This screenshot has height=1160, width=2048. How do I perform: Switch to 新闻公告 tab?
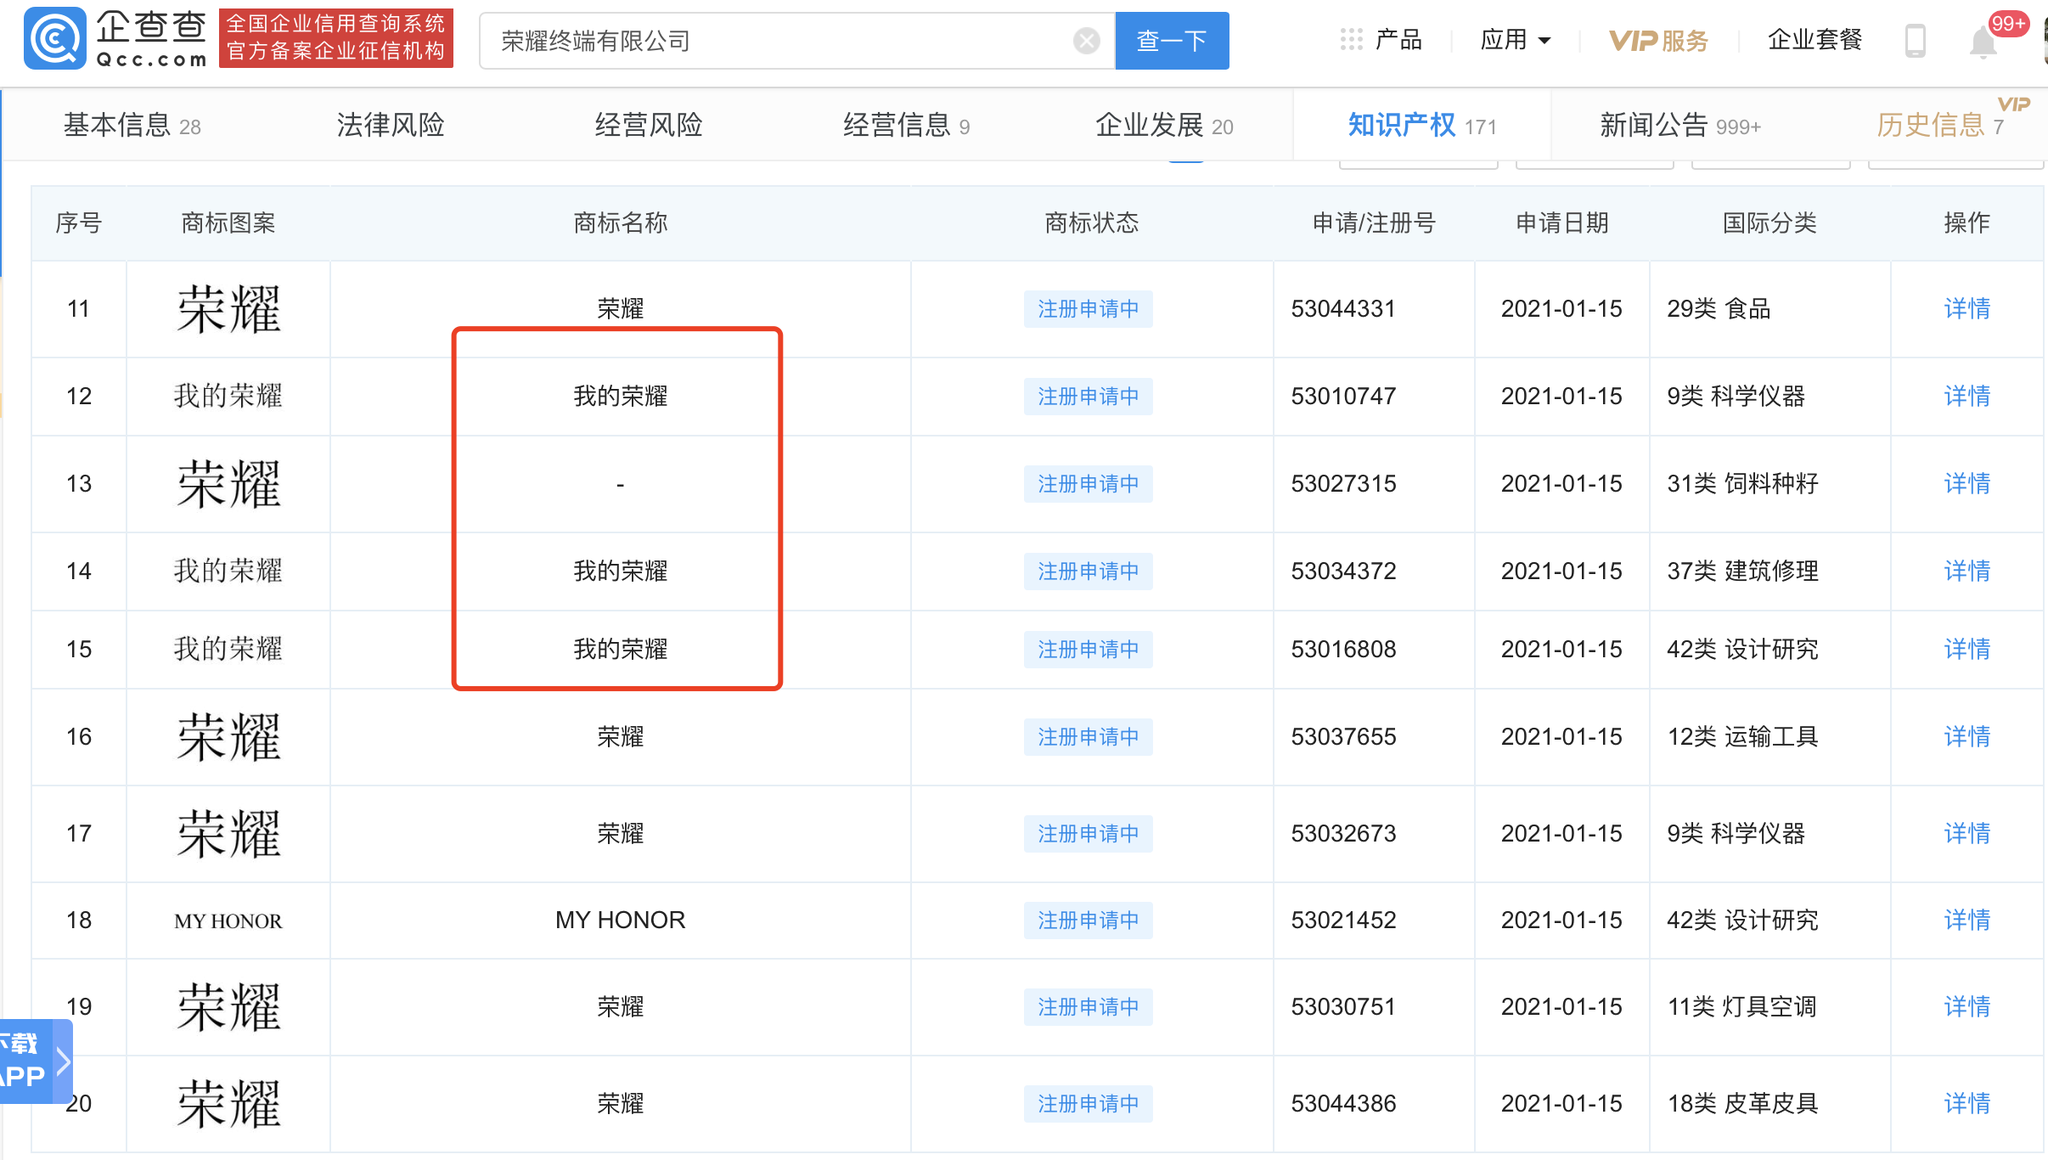[1680, 125]
